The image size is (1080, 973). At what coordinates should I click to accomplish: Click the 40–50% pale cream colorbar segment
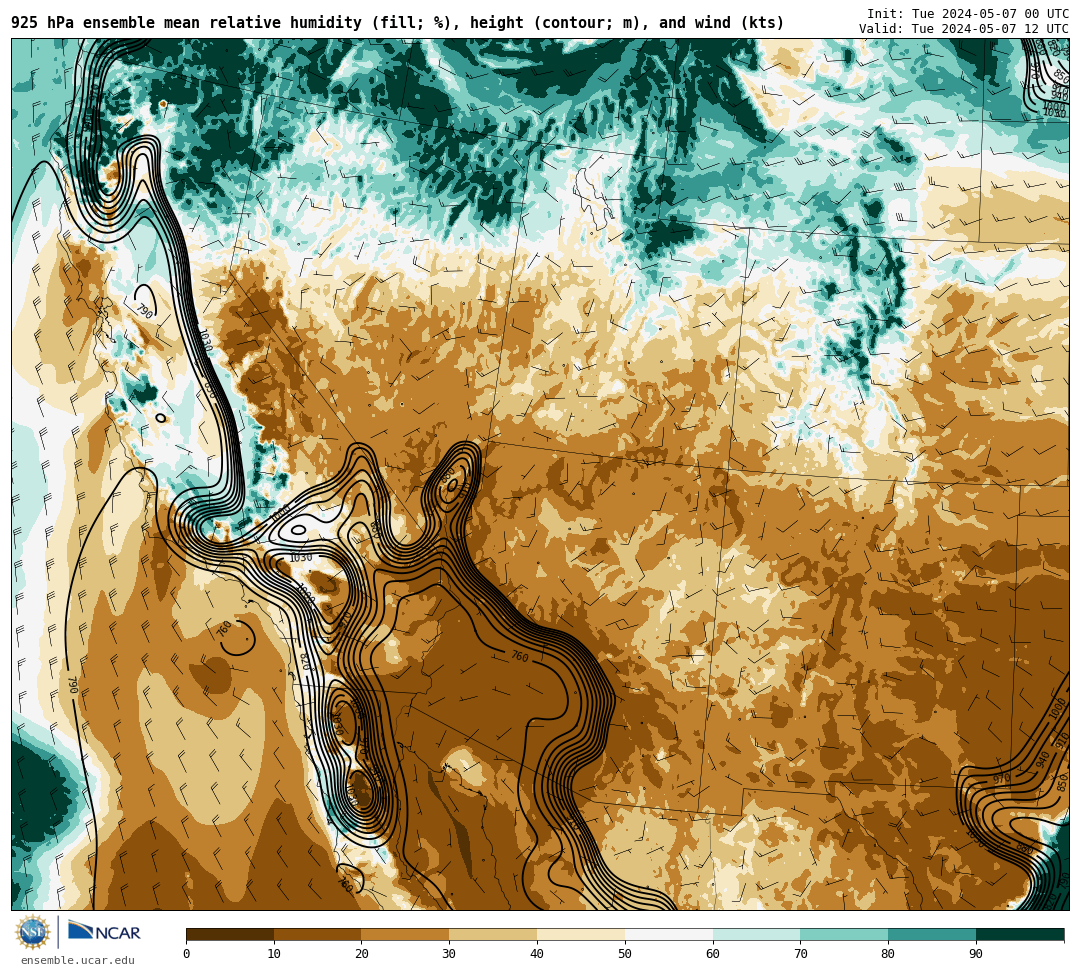(581, 934)
